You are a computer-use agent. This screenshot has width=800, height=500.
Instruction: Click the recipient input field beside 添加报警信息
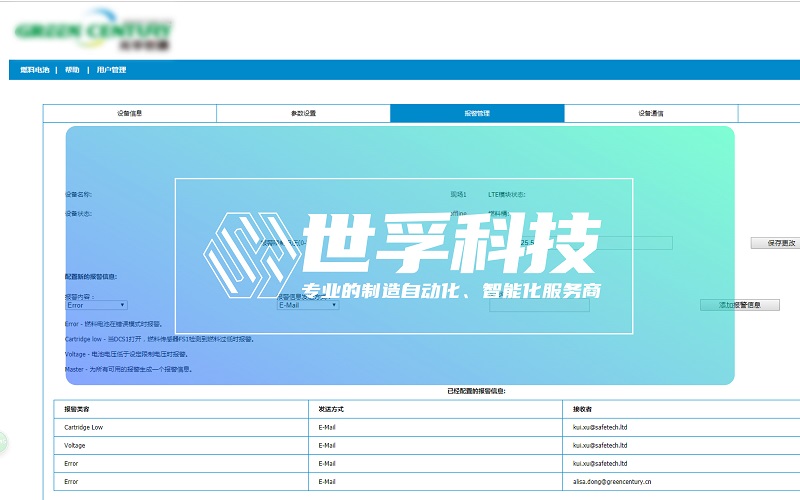click(540, 305)
